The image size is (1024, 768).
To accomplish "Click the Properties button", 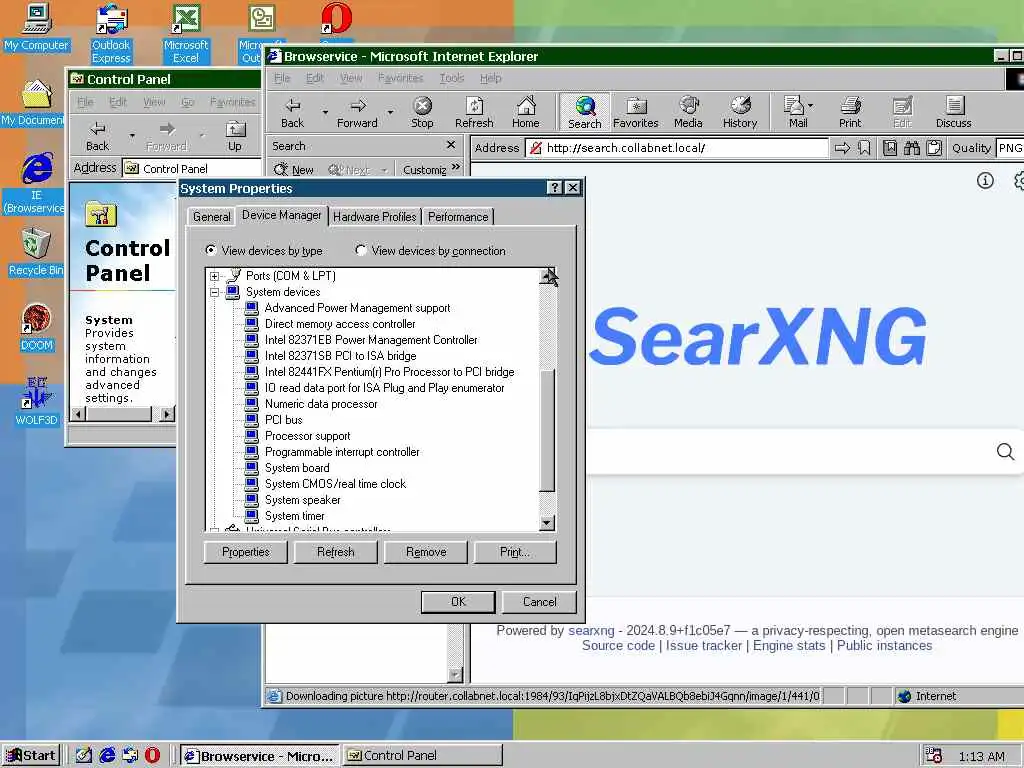I will [x=246, y=552].
